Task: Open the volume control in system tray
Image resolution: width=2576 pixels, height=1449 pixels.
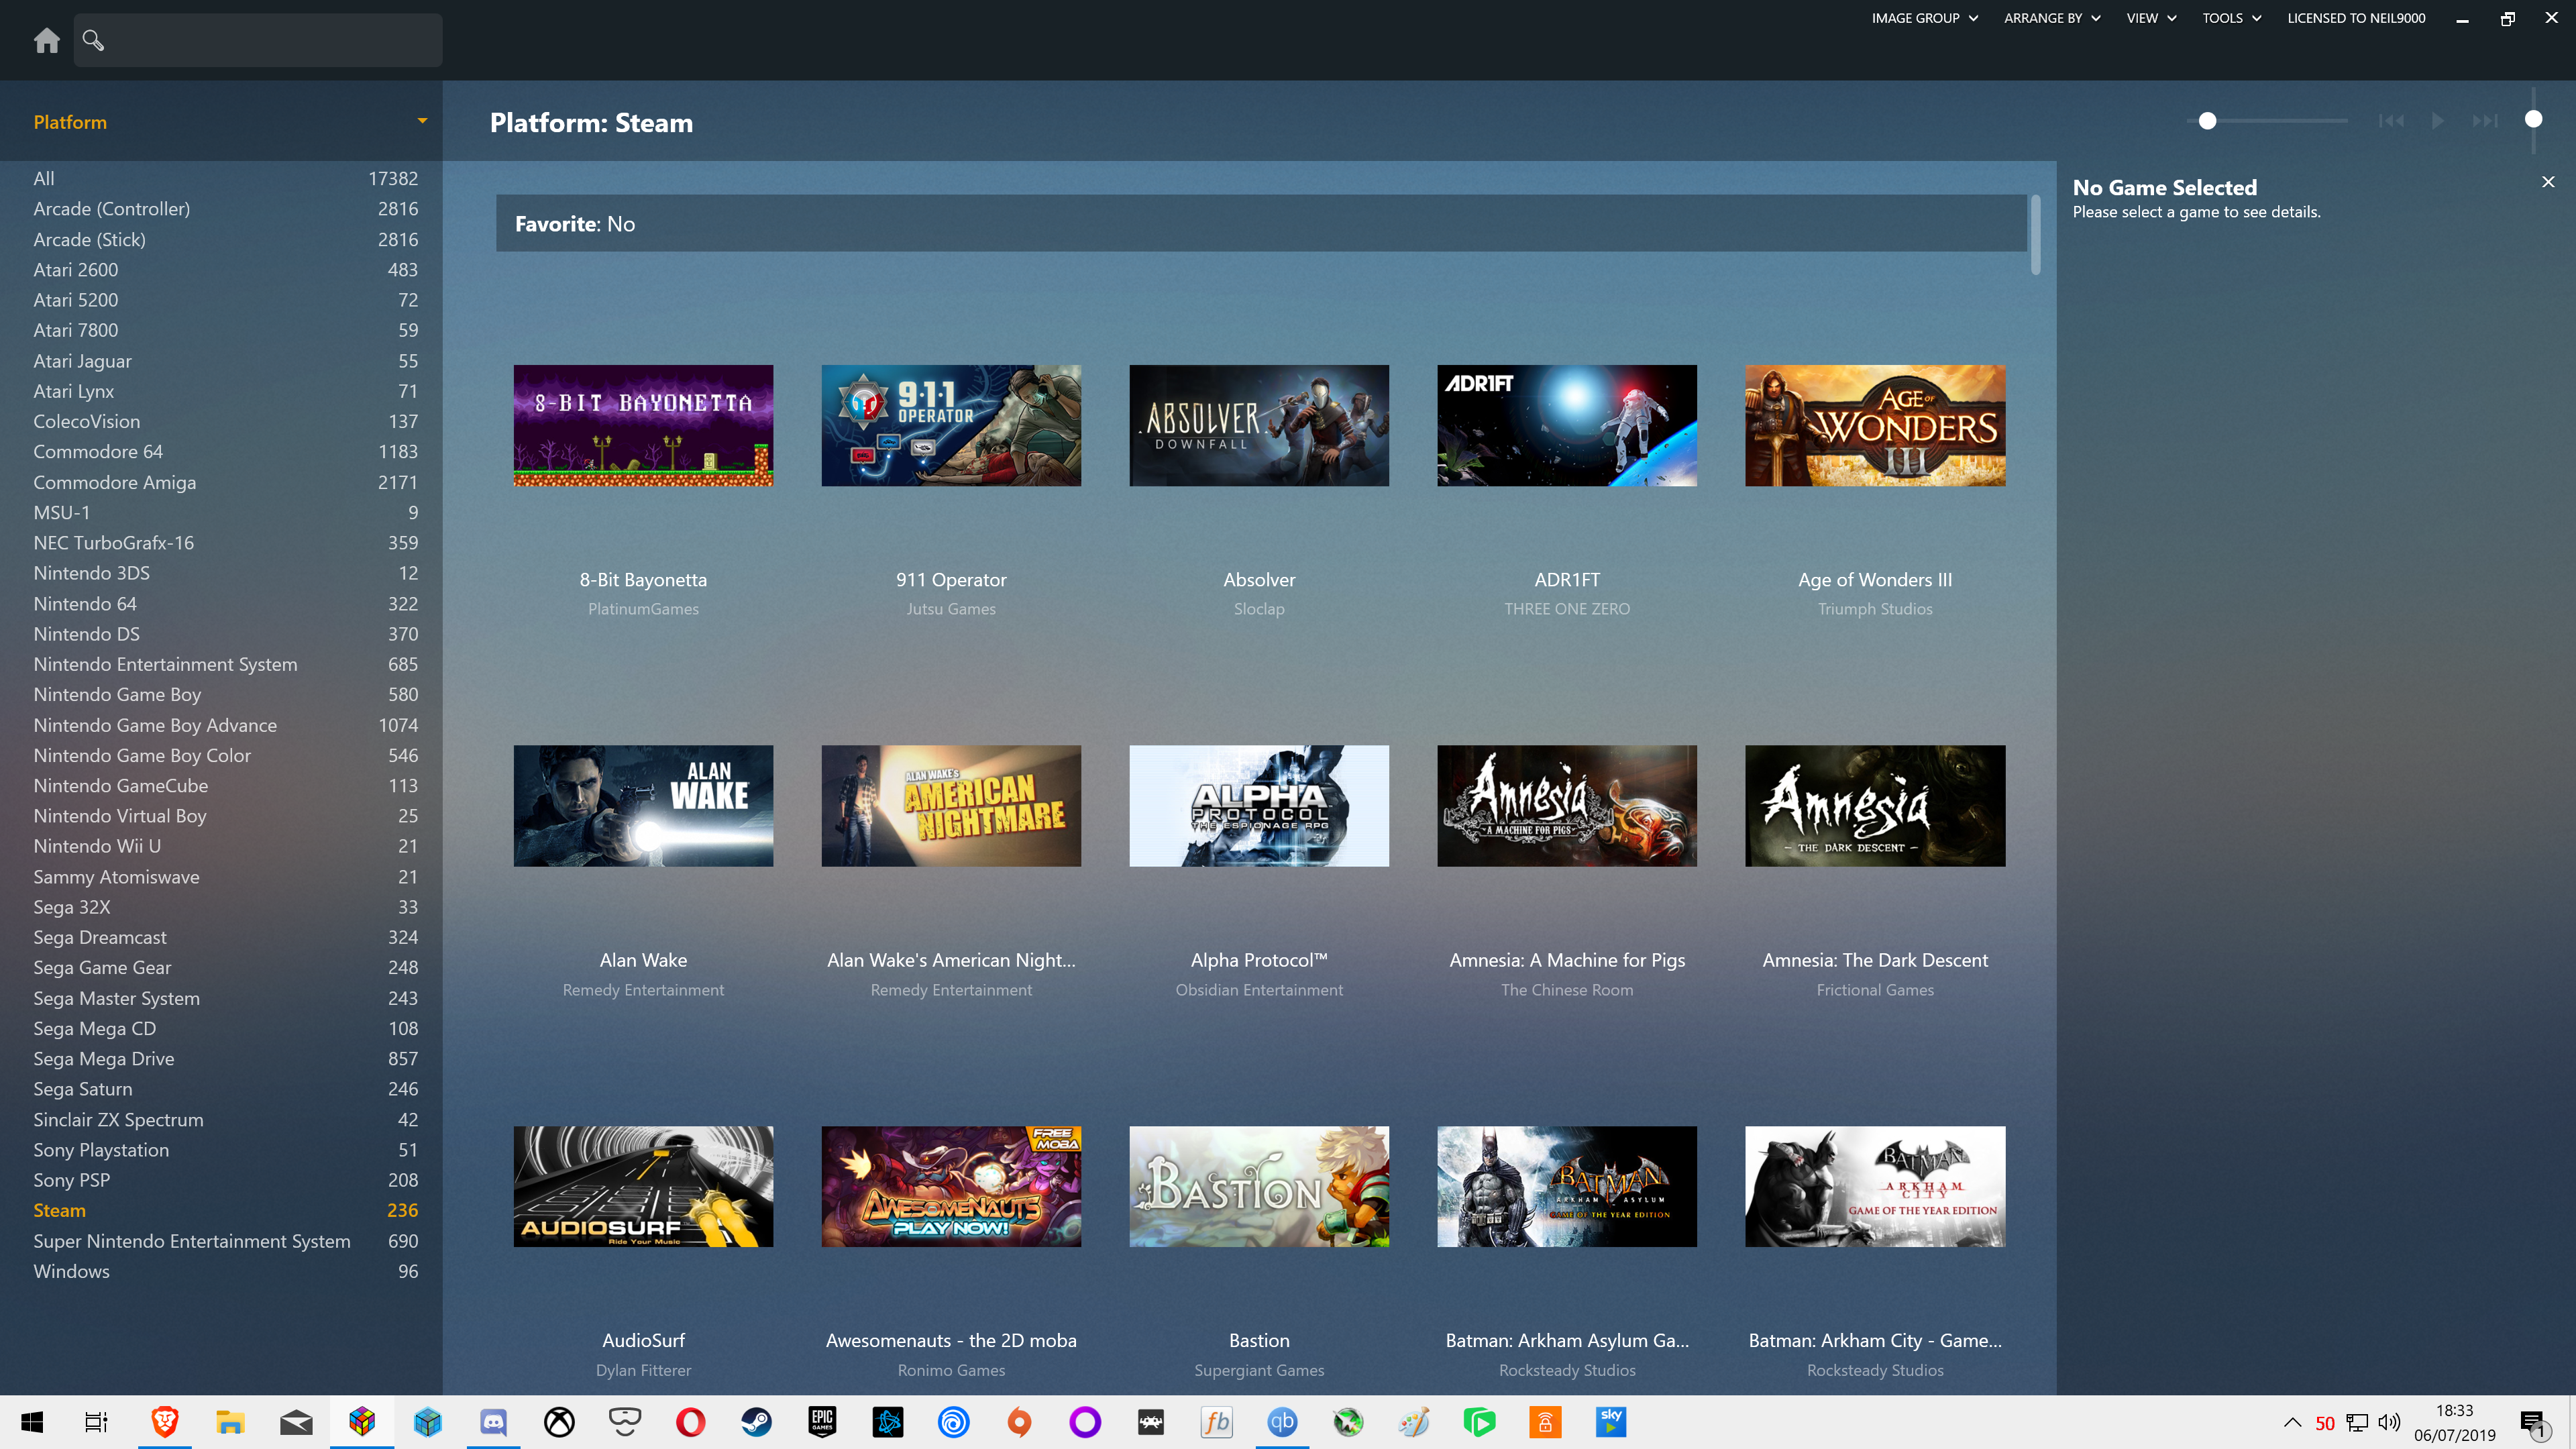Action: pos(2390,1422)
